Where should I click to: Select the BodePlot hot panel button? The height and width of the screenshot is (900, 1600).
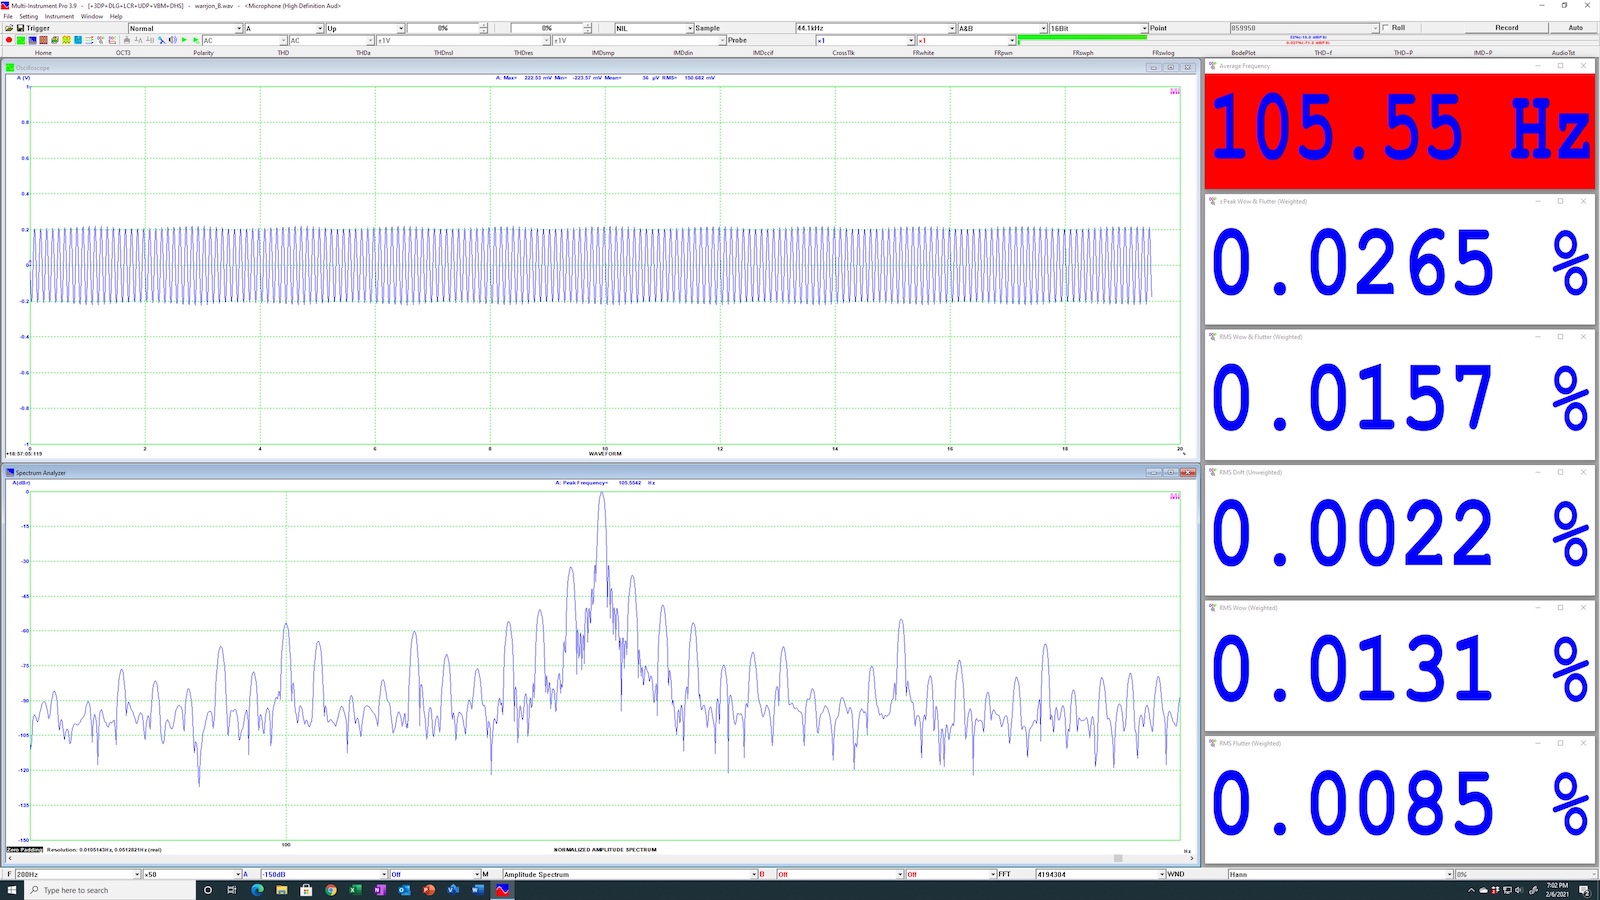pyautogui.click(x=1243, y=52)
